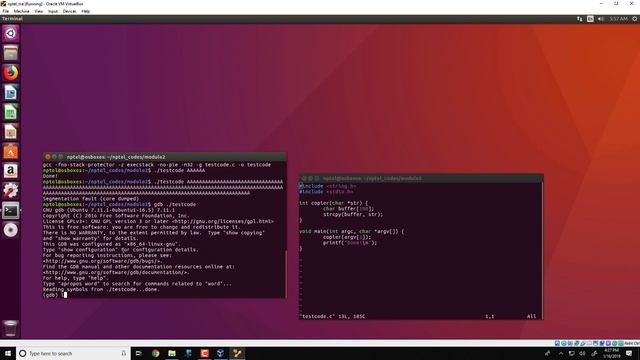
Task: Open the Ubuntu Dash search launcher icon
Action: click(11, 33)
